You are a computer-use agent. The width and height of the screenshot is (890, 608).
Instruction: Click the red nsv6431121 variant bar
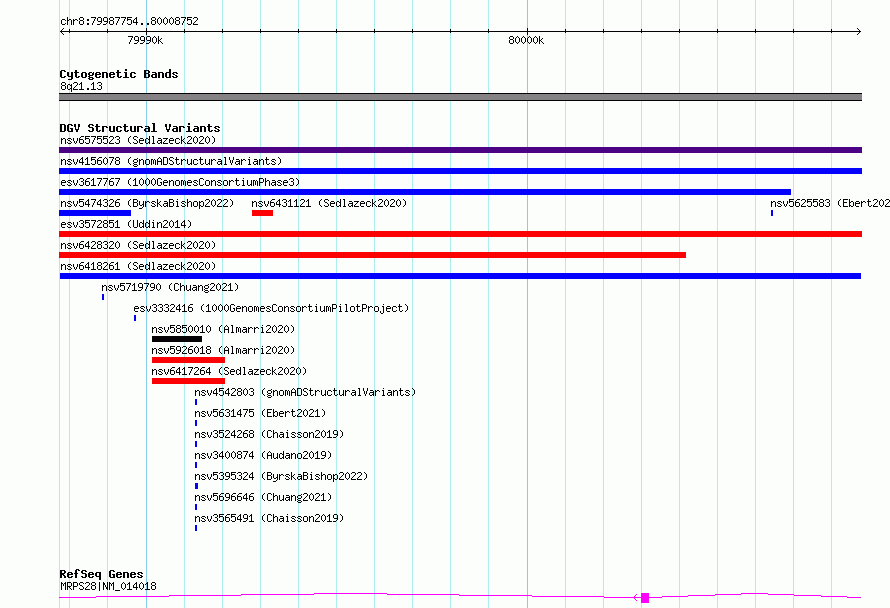[262, 213]
